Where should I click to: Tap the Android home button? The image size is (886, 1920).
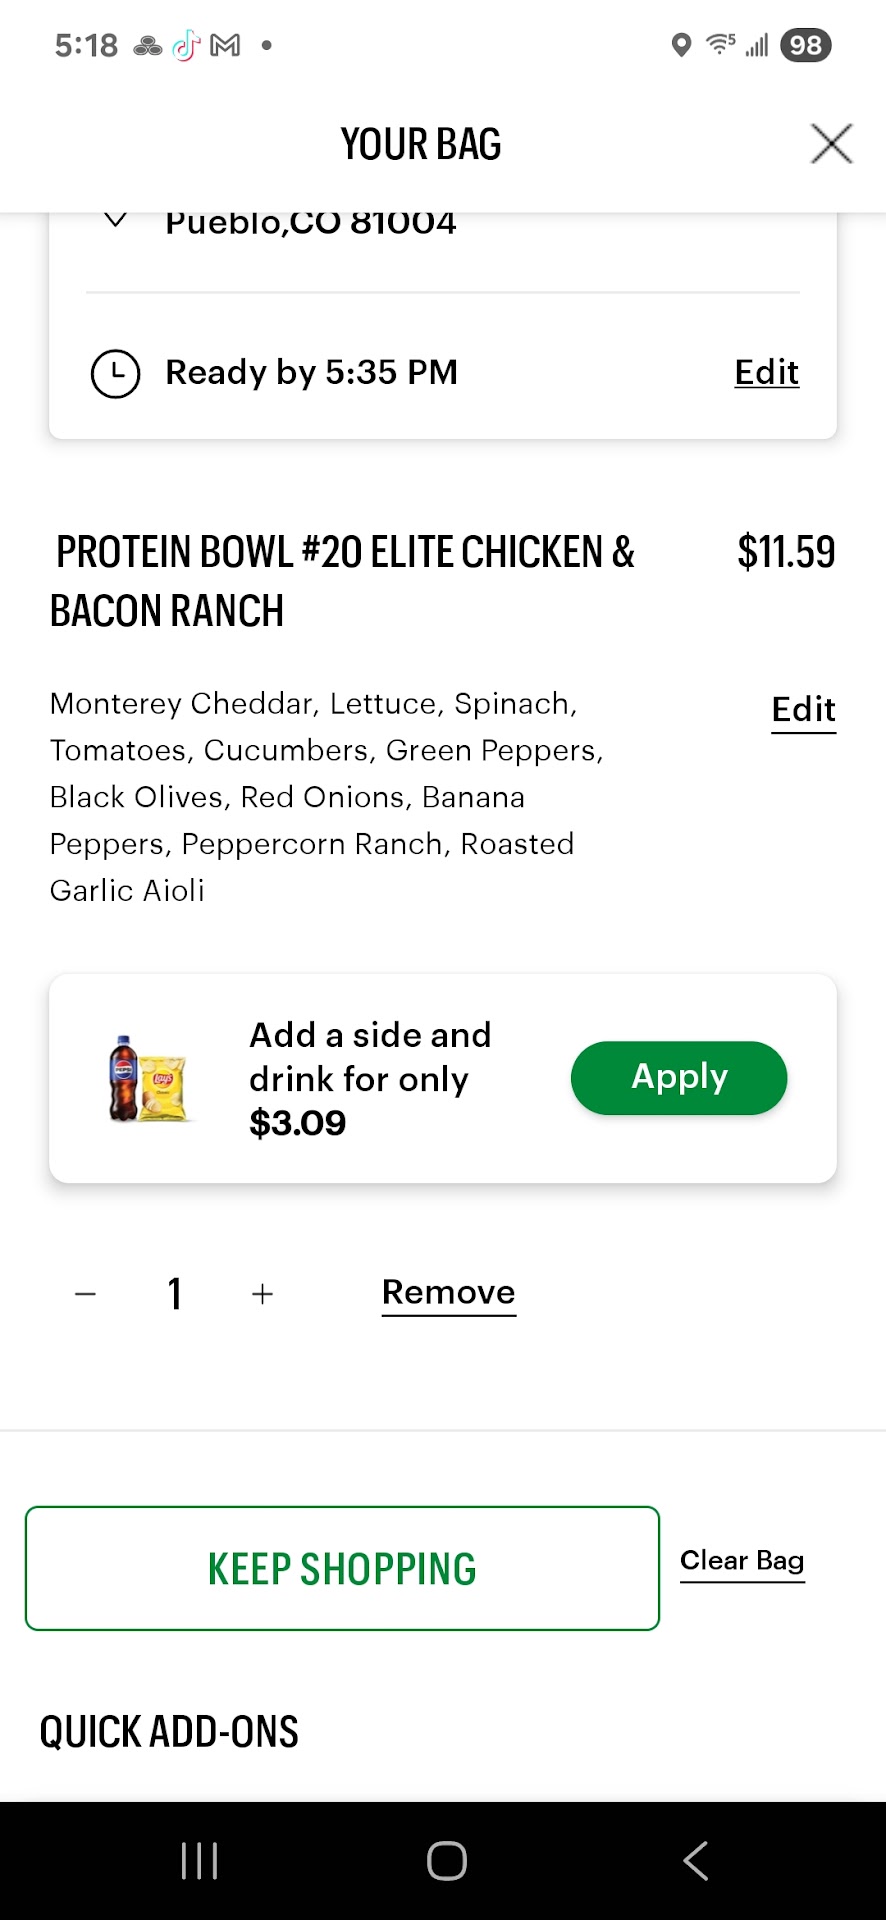(446, 1861)
